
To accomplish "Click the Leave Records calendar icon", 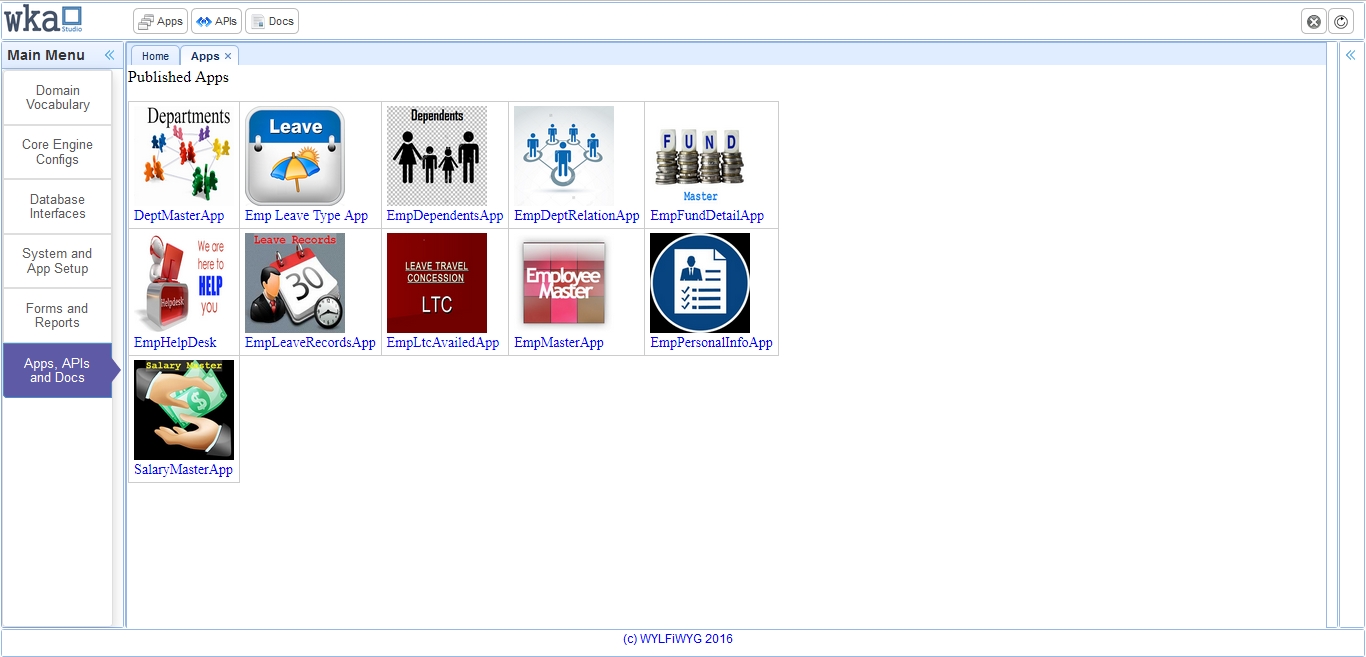I will (x=295, y=283).
